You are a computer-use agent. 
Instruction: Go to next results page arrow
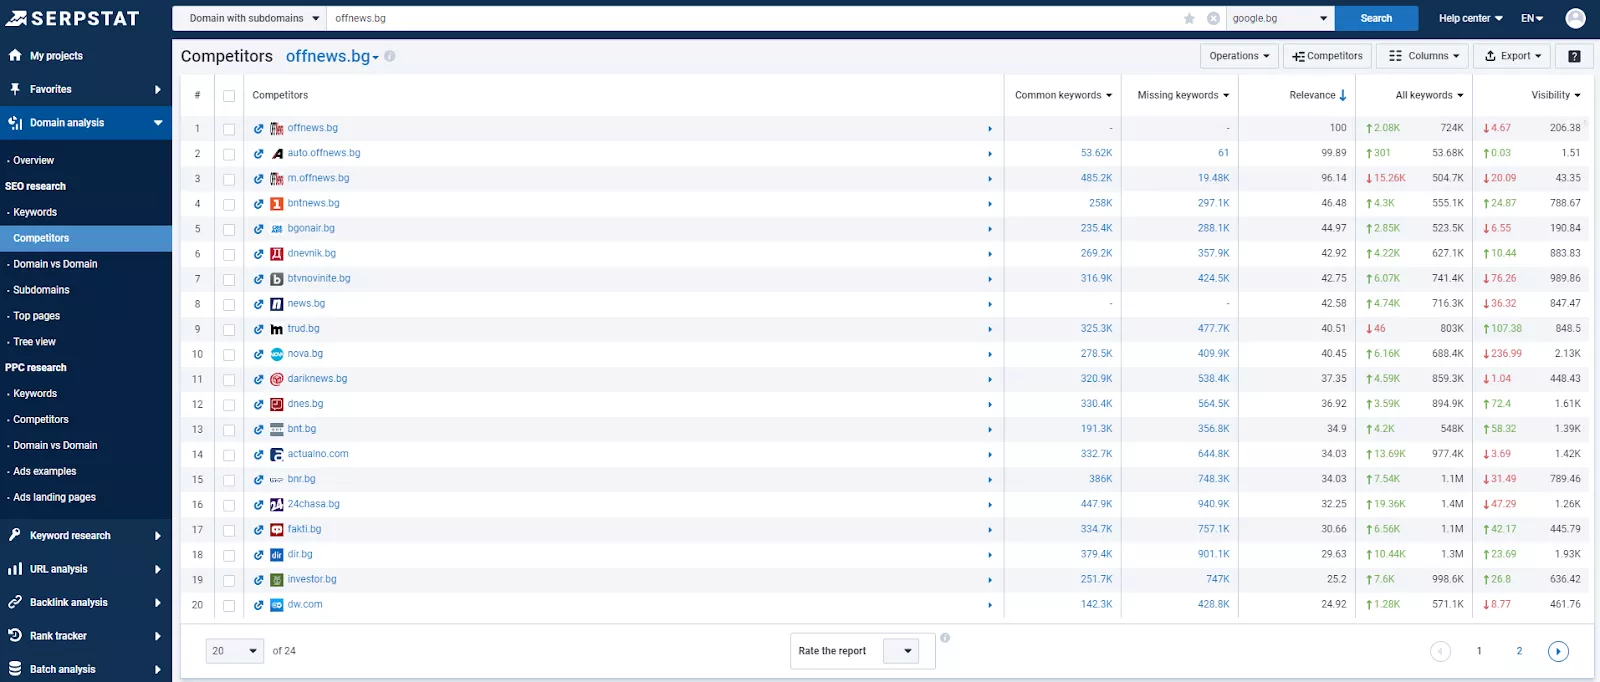tap(1558, 651)
